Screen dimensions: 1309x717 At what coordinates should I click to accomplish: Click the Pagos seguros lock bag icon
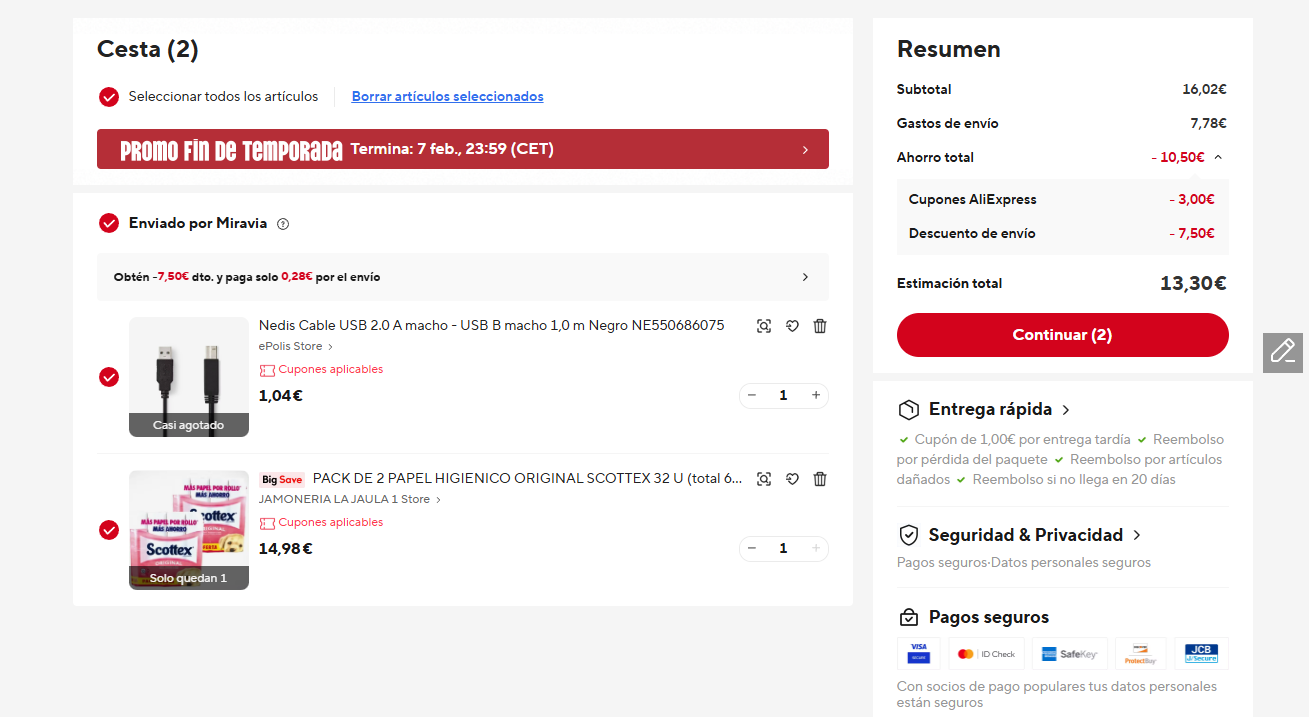pos(908,617)
